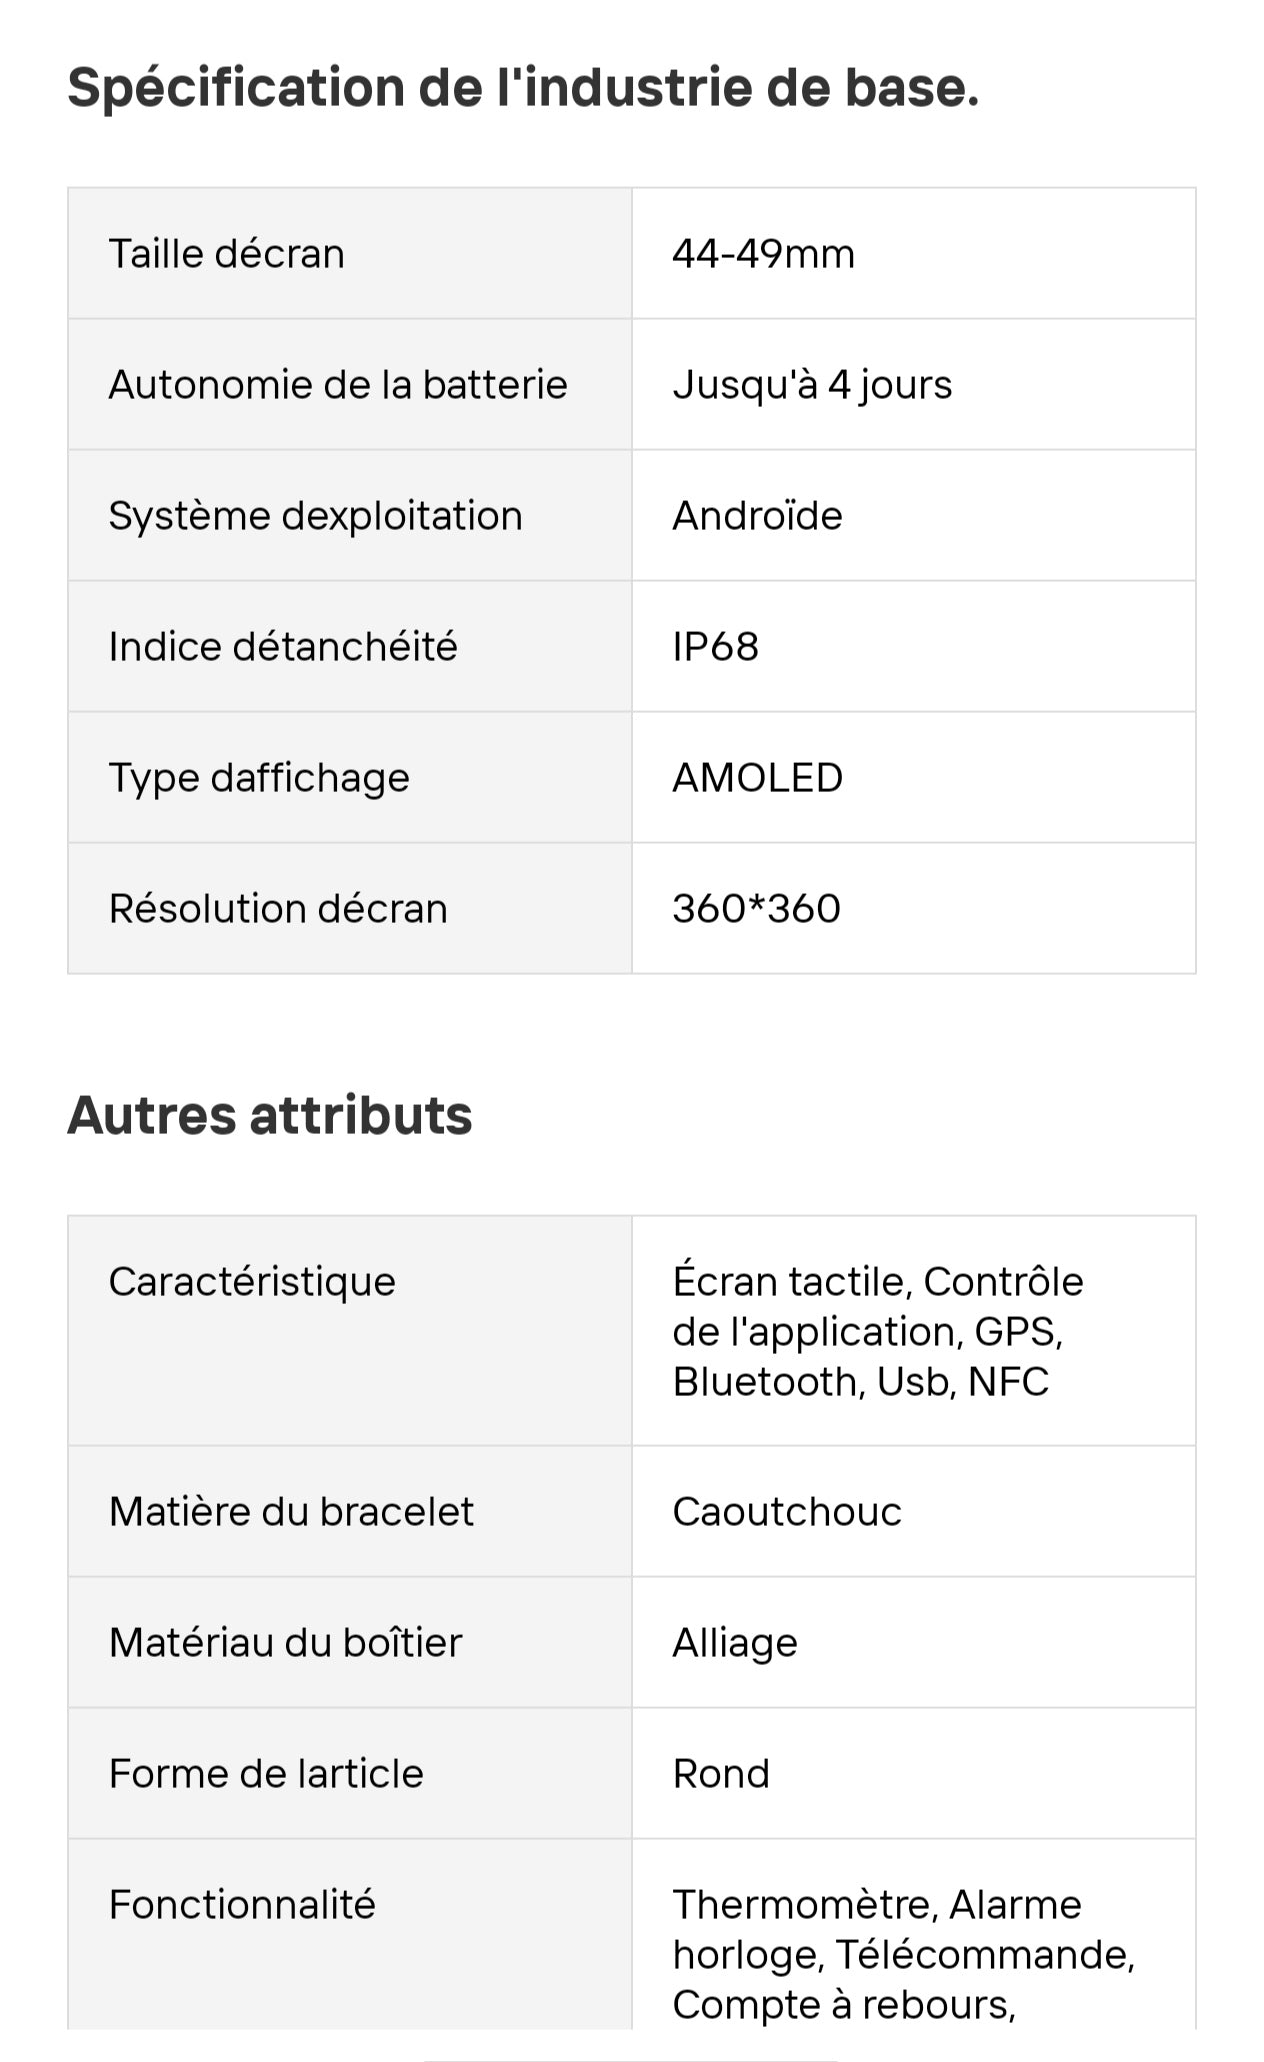The image size is (1264, 2062).
Task: Click the 'Androïde' value cell
Action: [914, 516]
